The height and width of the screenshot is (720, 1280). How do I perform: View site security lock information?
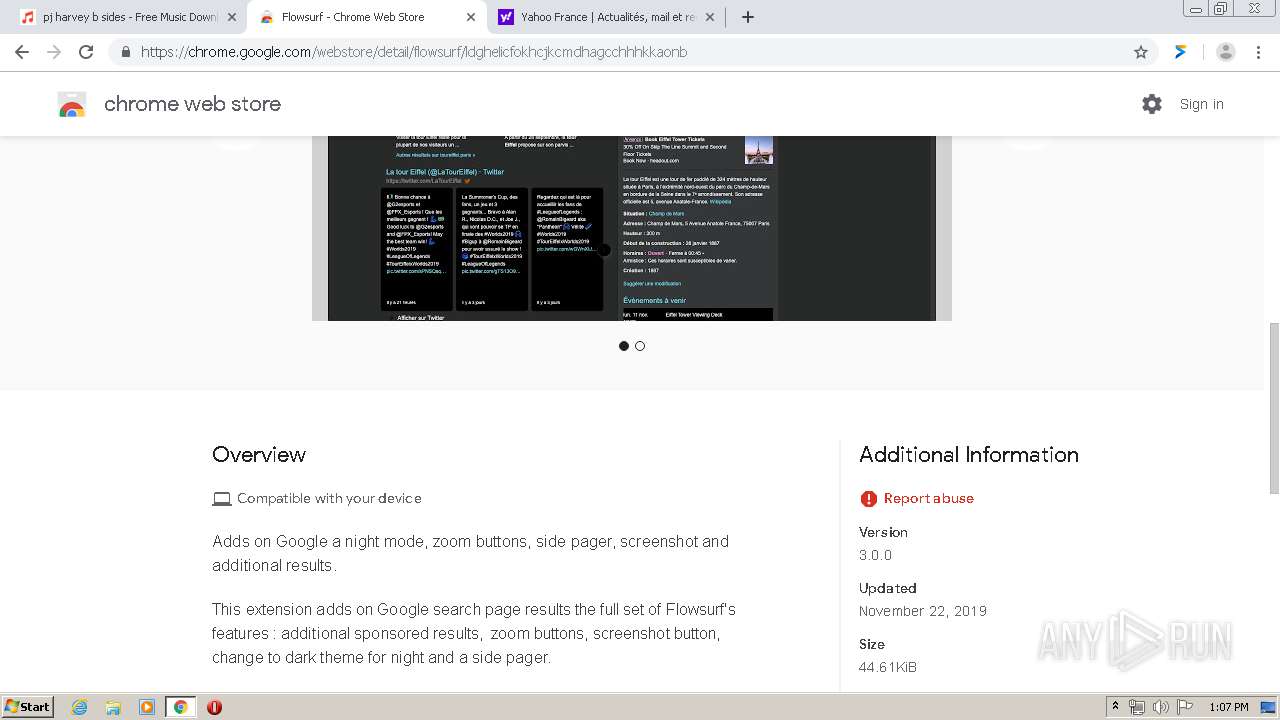point(125,52)
